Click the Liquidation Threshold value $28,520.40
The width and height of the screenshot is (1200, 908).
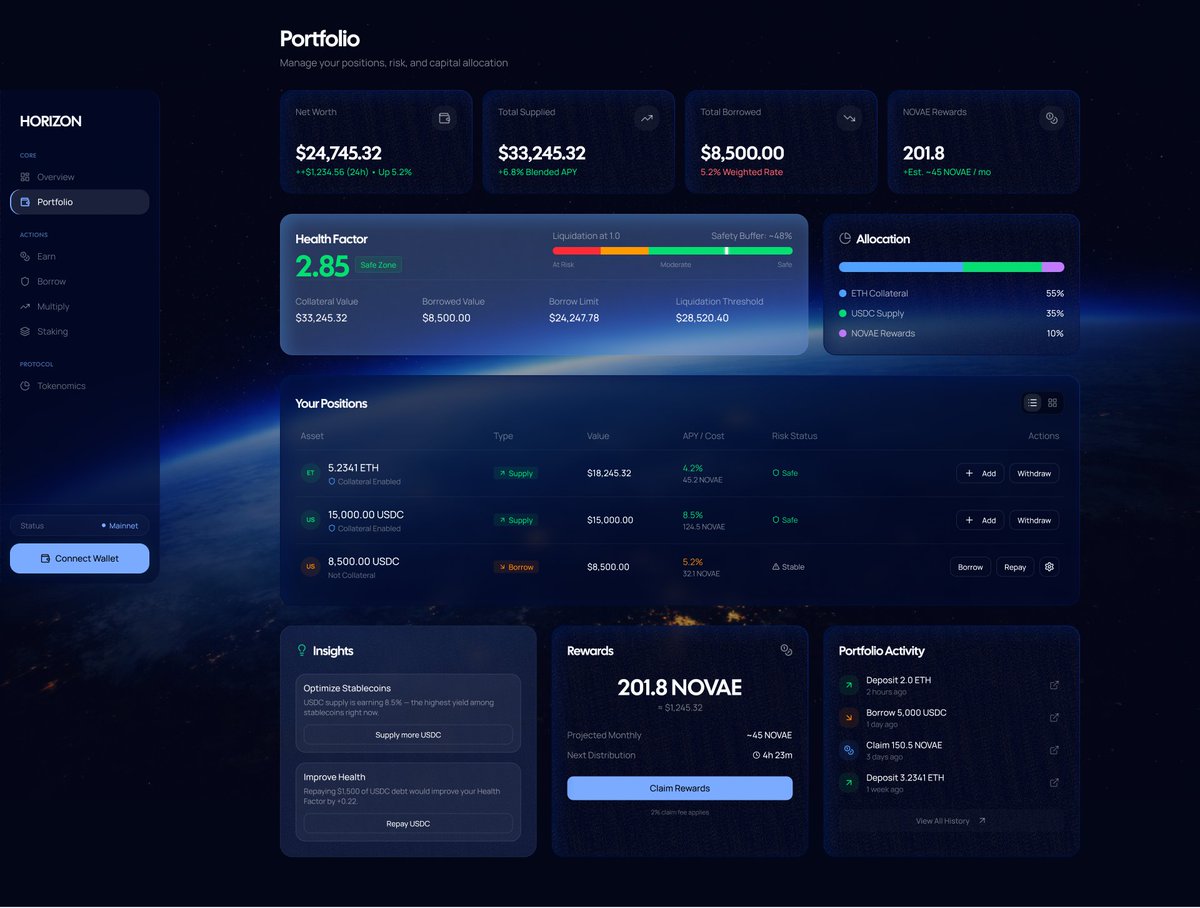(x=702, y=318)
